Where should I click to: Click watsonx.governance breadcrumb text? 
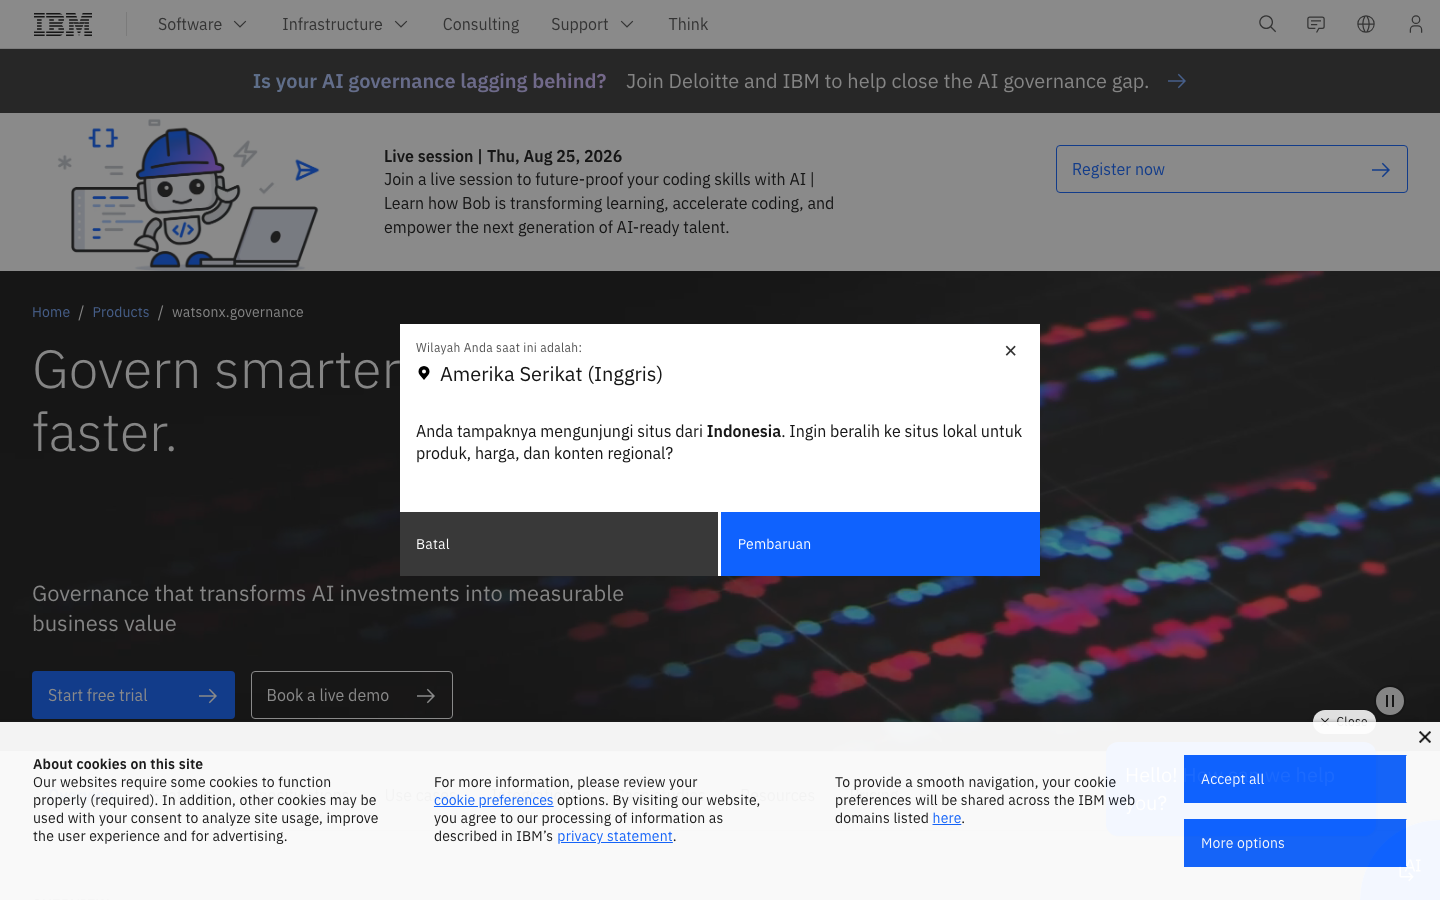coord(238,312)
